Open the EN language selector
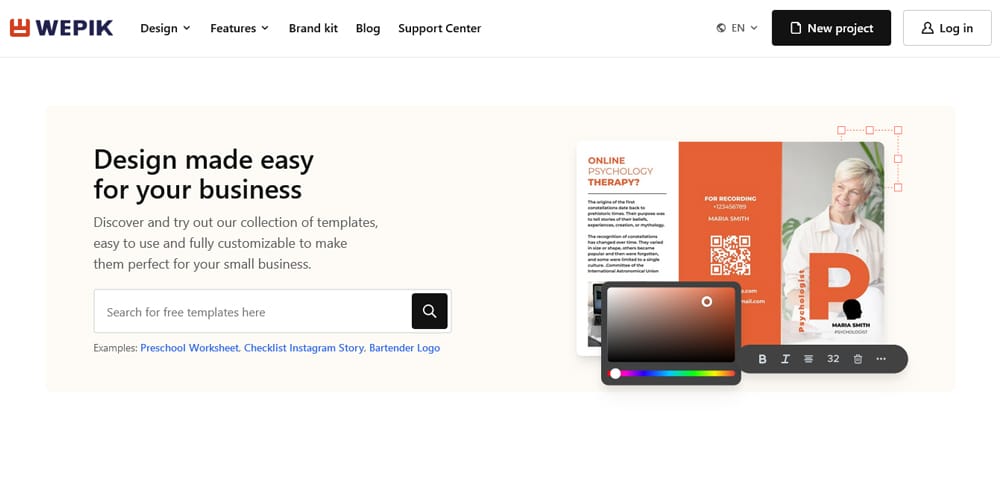The width and height of the screenshot is (1000, 500). coord(737,28)
